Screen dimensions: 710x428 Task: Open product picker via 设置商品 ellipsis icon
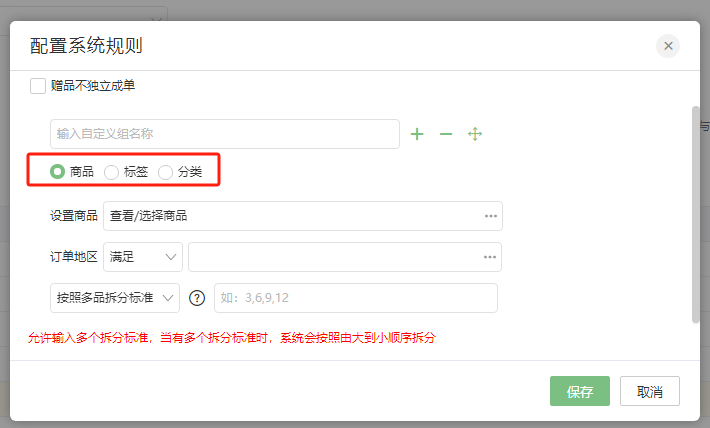[491, 216]
